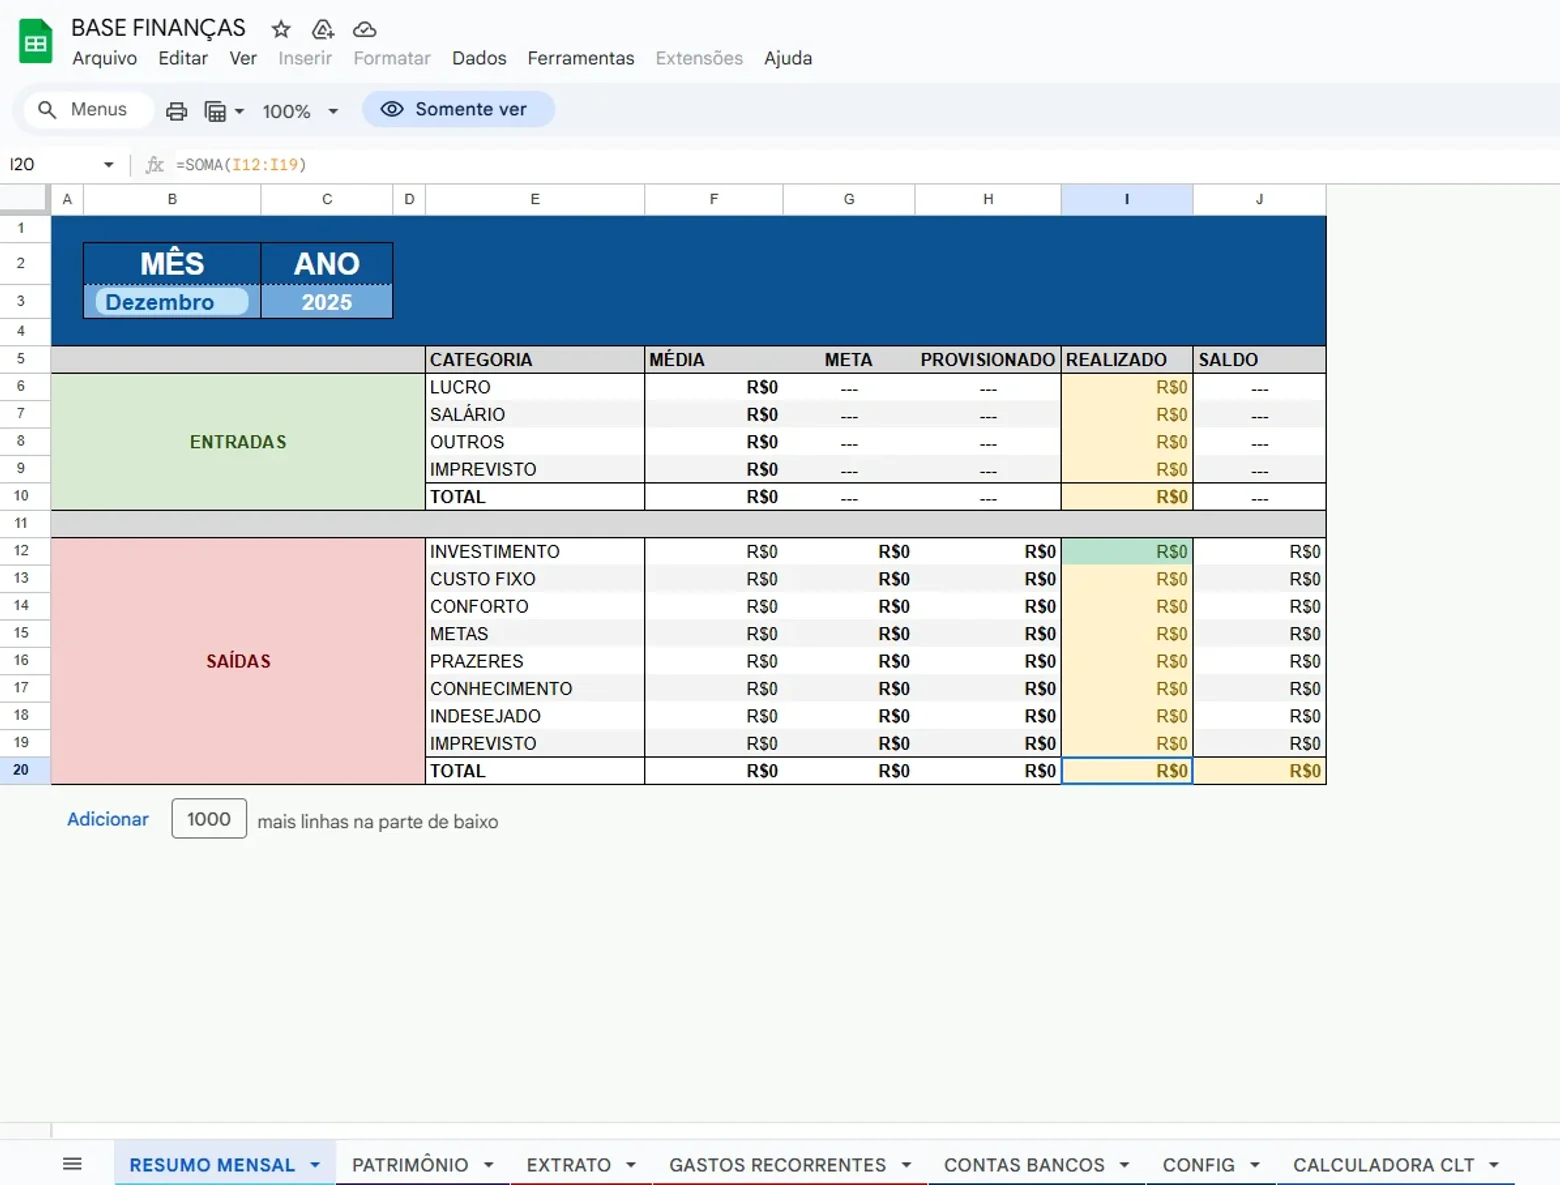Click the formula bar with SOMA formula
Screen dimensions: 1560x1185
pyautogui.click(x=860, y=164)
